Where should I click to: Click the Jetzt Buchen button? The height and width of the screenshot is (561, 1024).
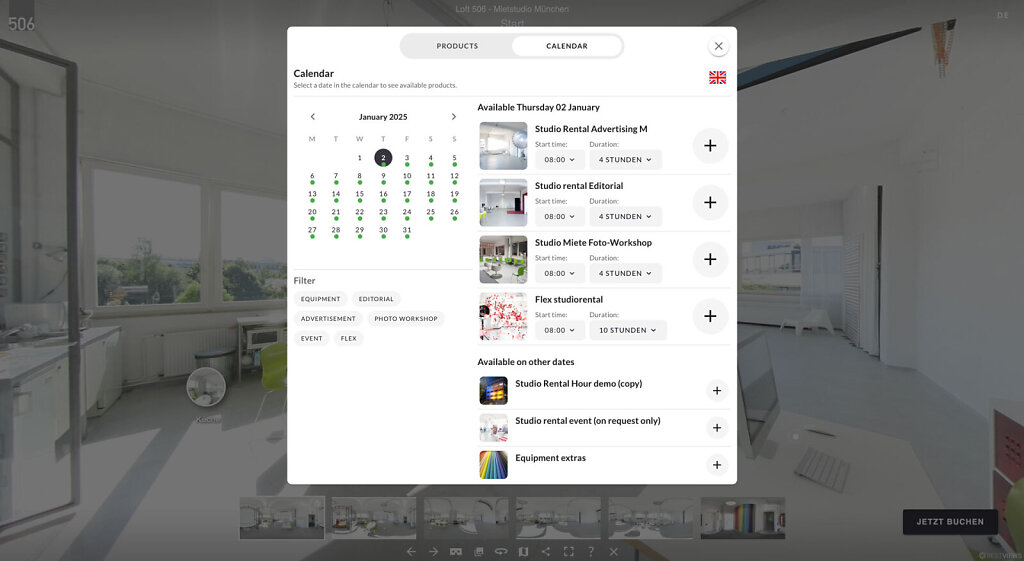[949, 522]
